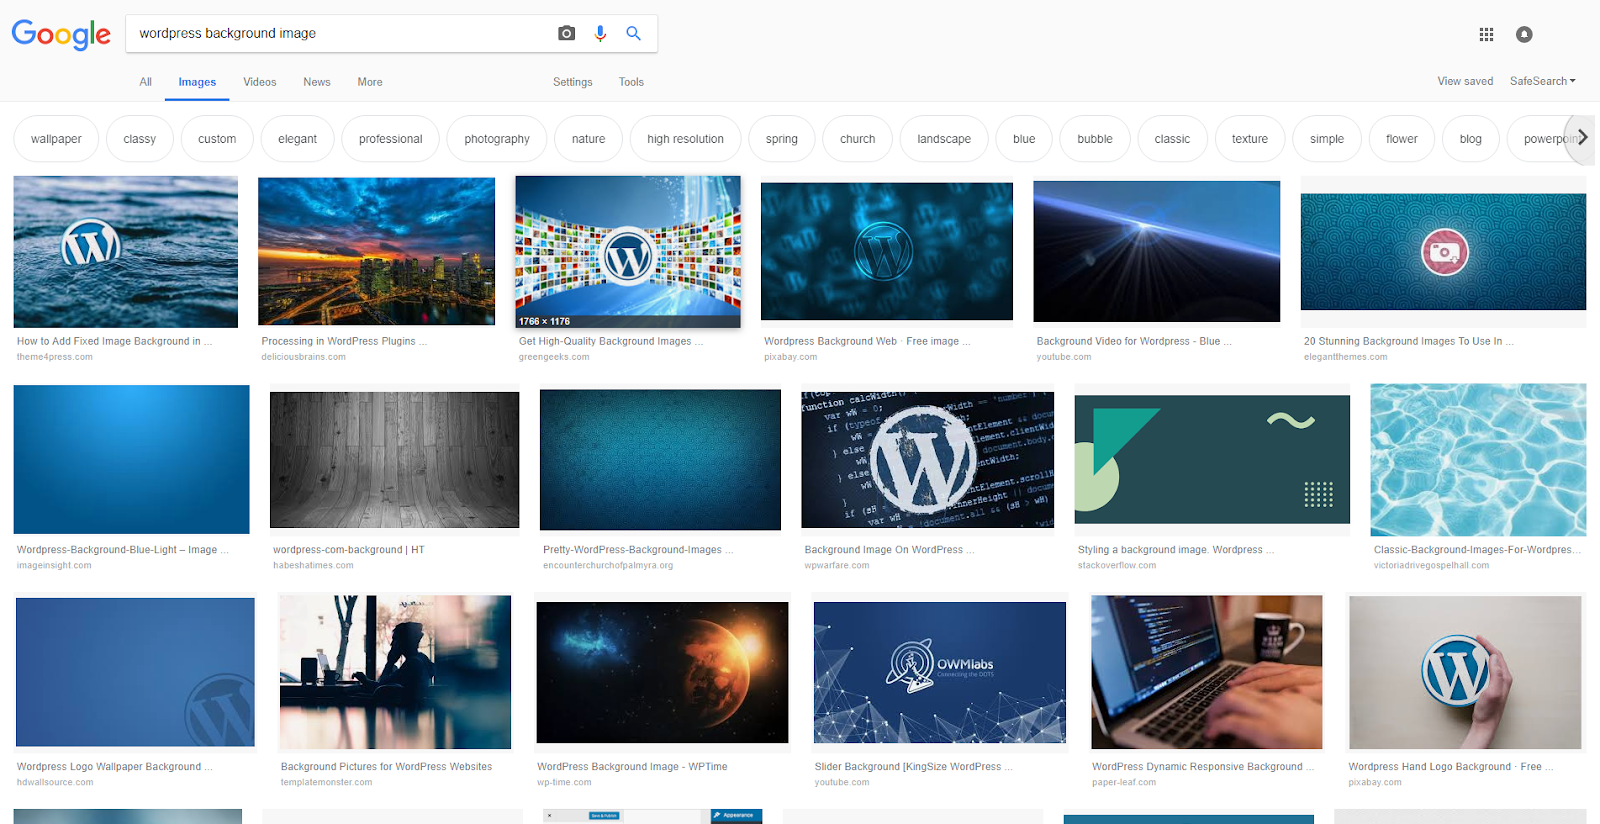The image size is (1600, 824).
Task: Open 'Background Video for Wordpress - Blue' link
Action: [x=1134, y=341]
